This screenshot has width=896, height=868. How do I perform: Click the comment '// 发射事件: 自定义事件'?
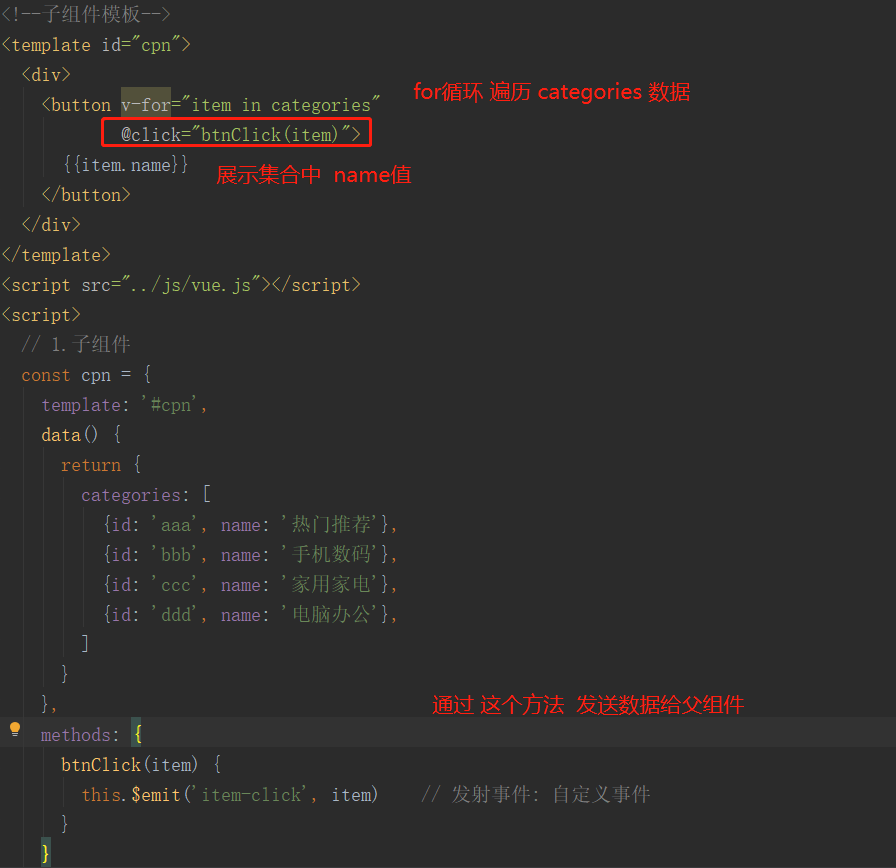[x=536, y=794]
